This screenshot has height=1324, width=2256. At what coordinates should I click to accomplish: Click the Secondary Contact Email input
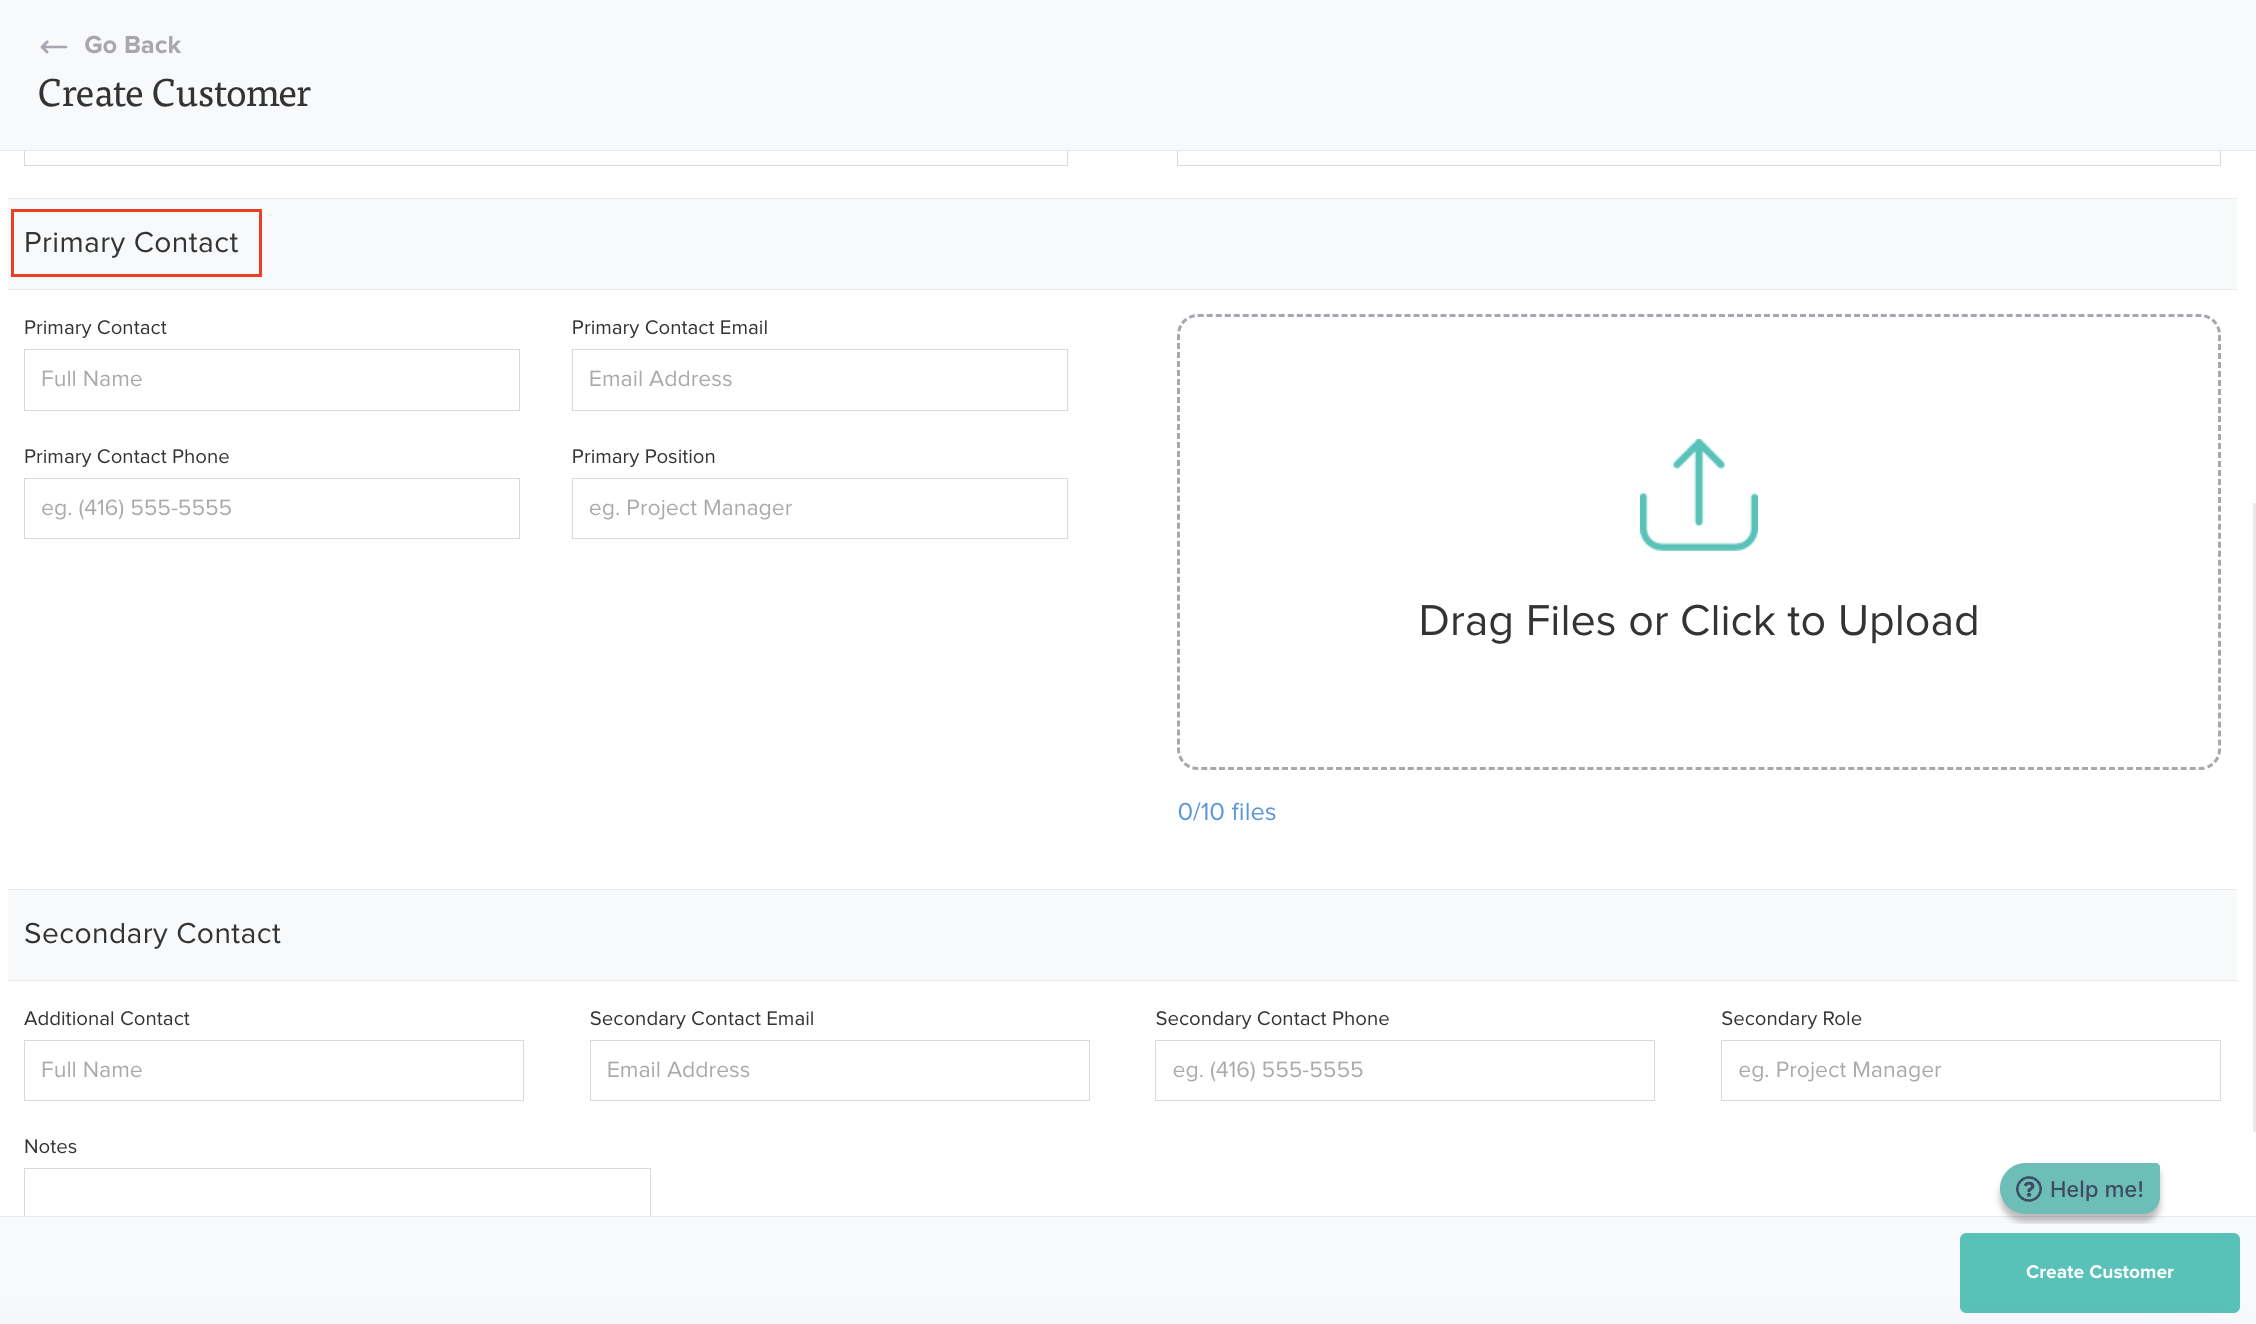(839, 1071)
